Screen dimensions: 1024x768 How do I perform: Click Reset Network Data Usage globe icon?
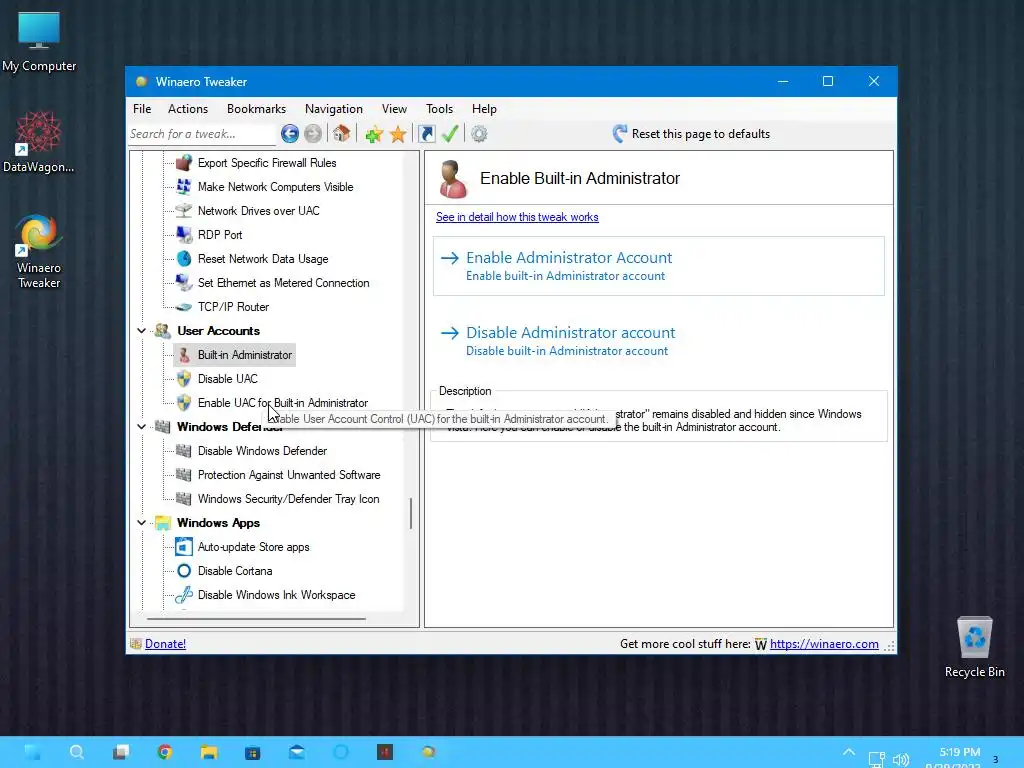pos(184,259)
